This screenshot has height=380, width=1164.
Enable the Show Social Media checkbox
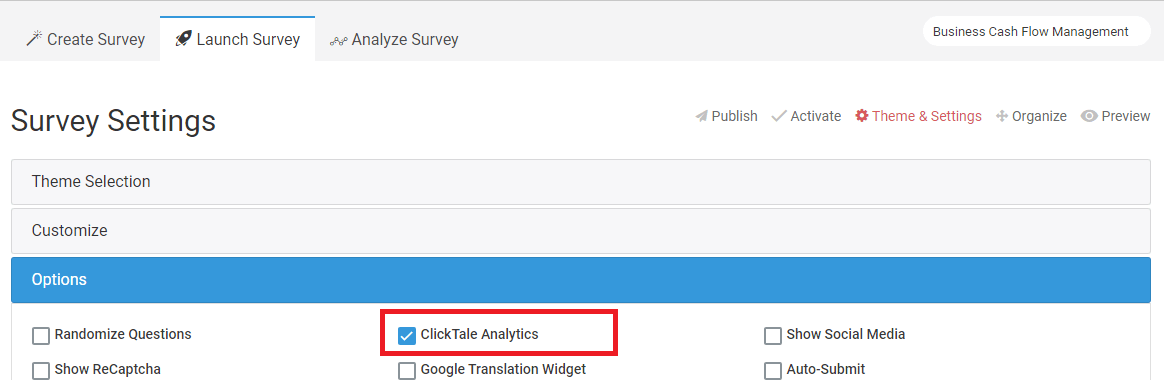coord(773,335)
